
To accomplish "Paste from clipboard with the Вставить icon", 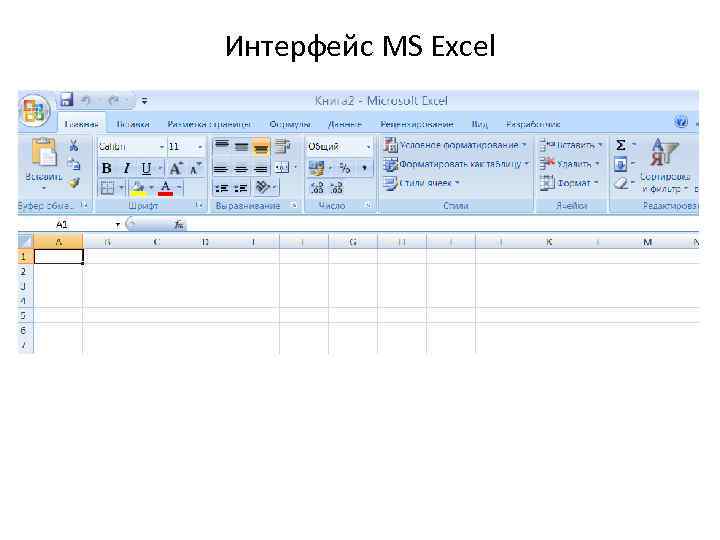I will [43, 152].
